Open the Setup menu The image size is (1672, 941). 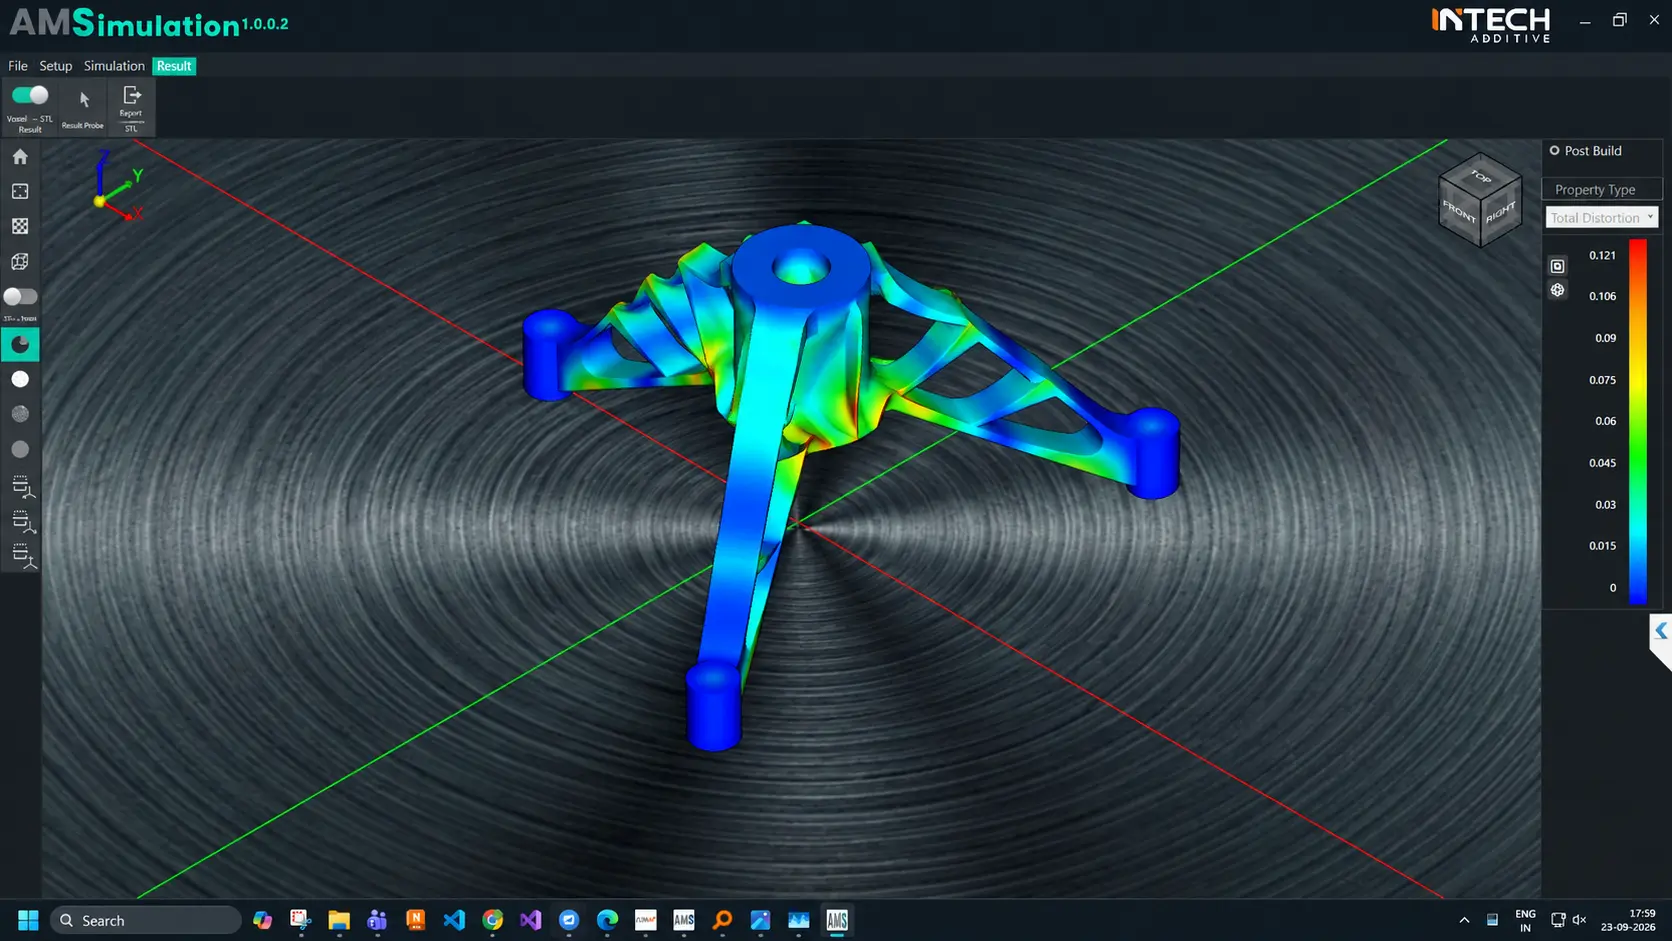tap(56, 66)
